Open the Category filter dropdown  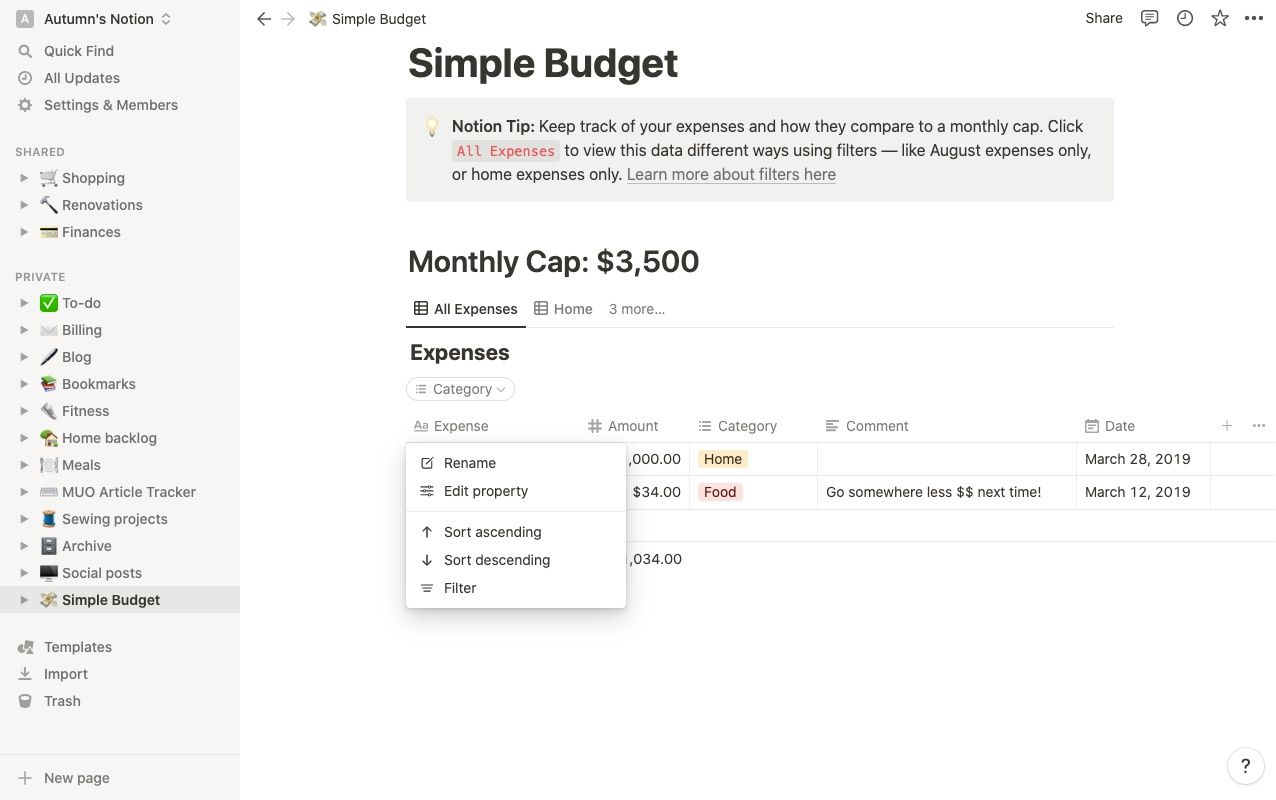461,389
